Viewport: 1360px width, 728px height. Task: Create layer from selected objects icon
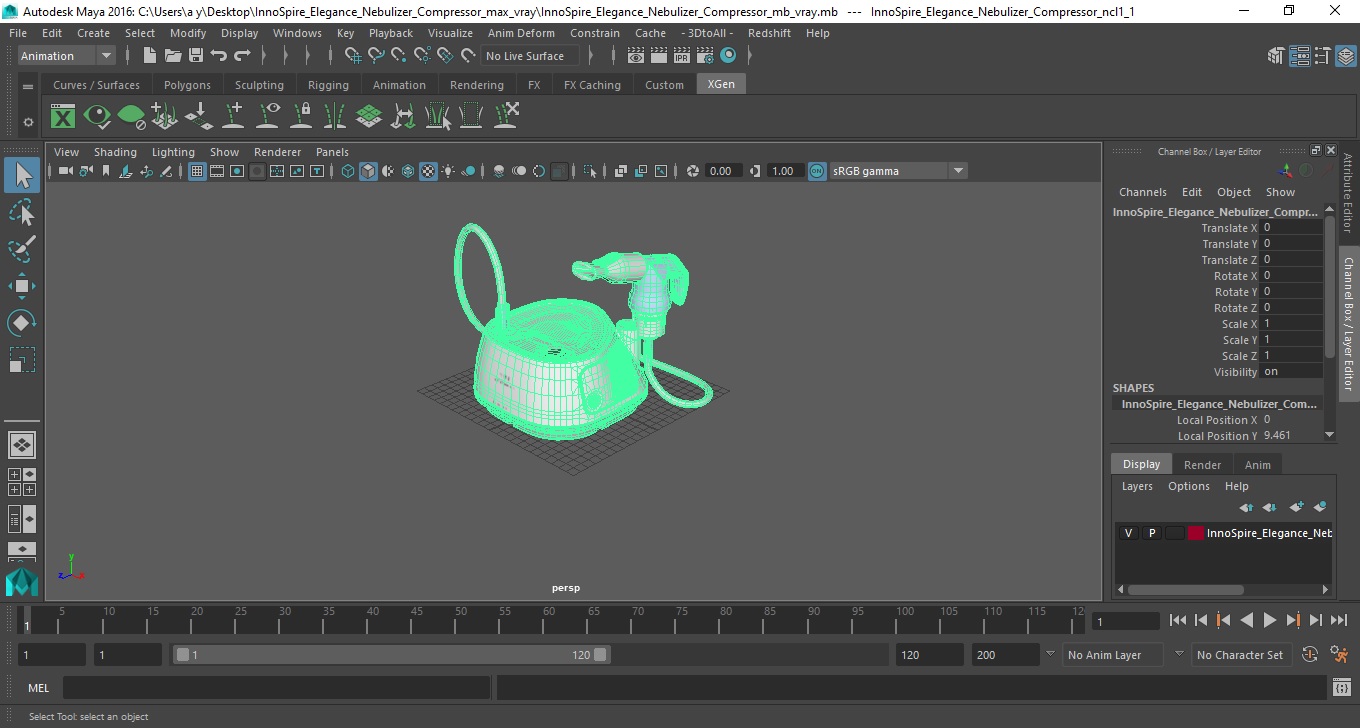coord(1320,508)
